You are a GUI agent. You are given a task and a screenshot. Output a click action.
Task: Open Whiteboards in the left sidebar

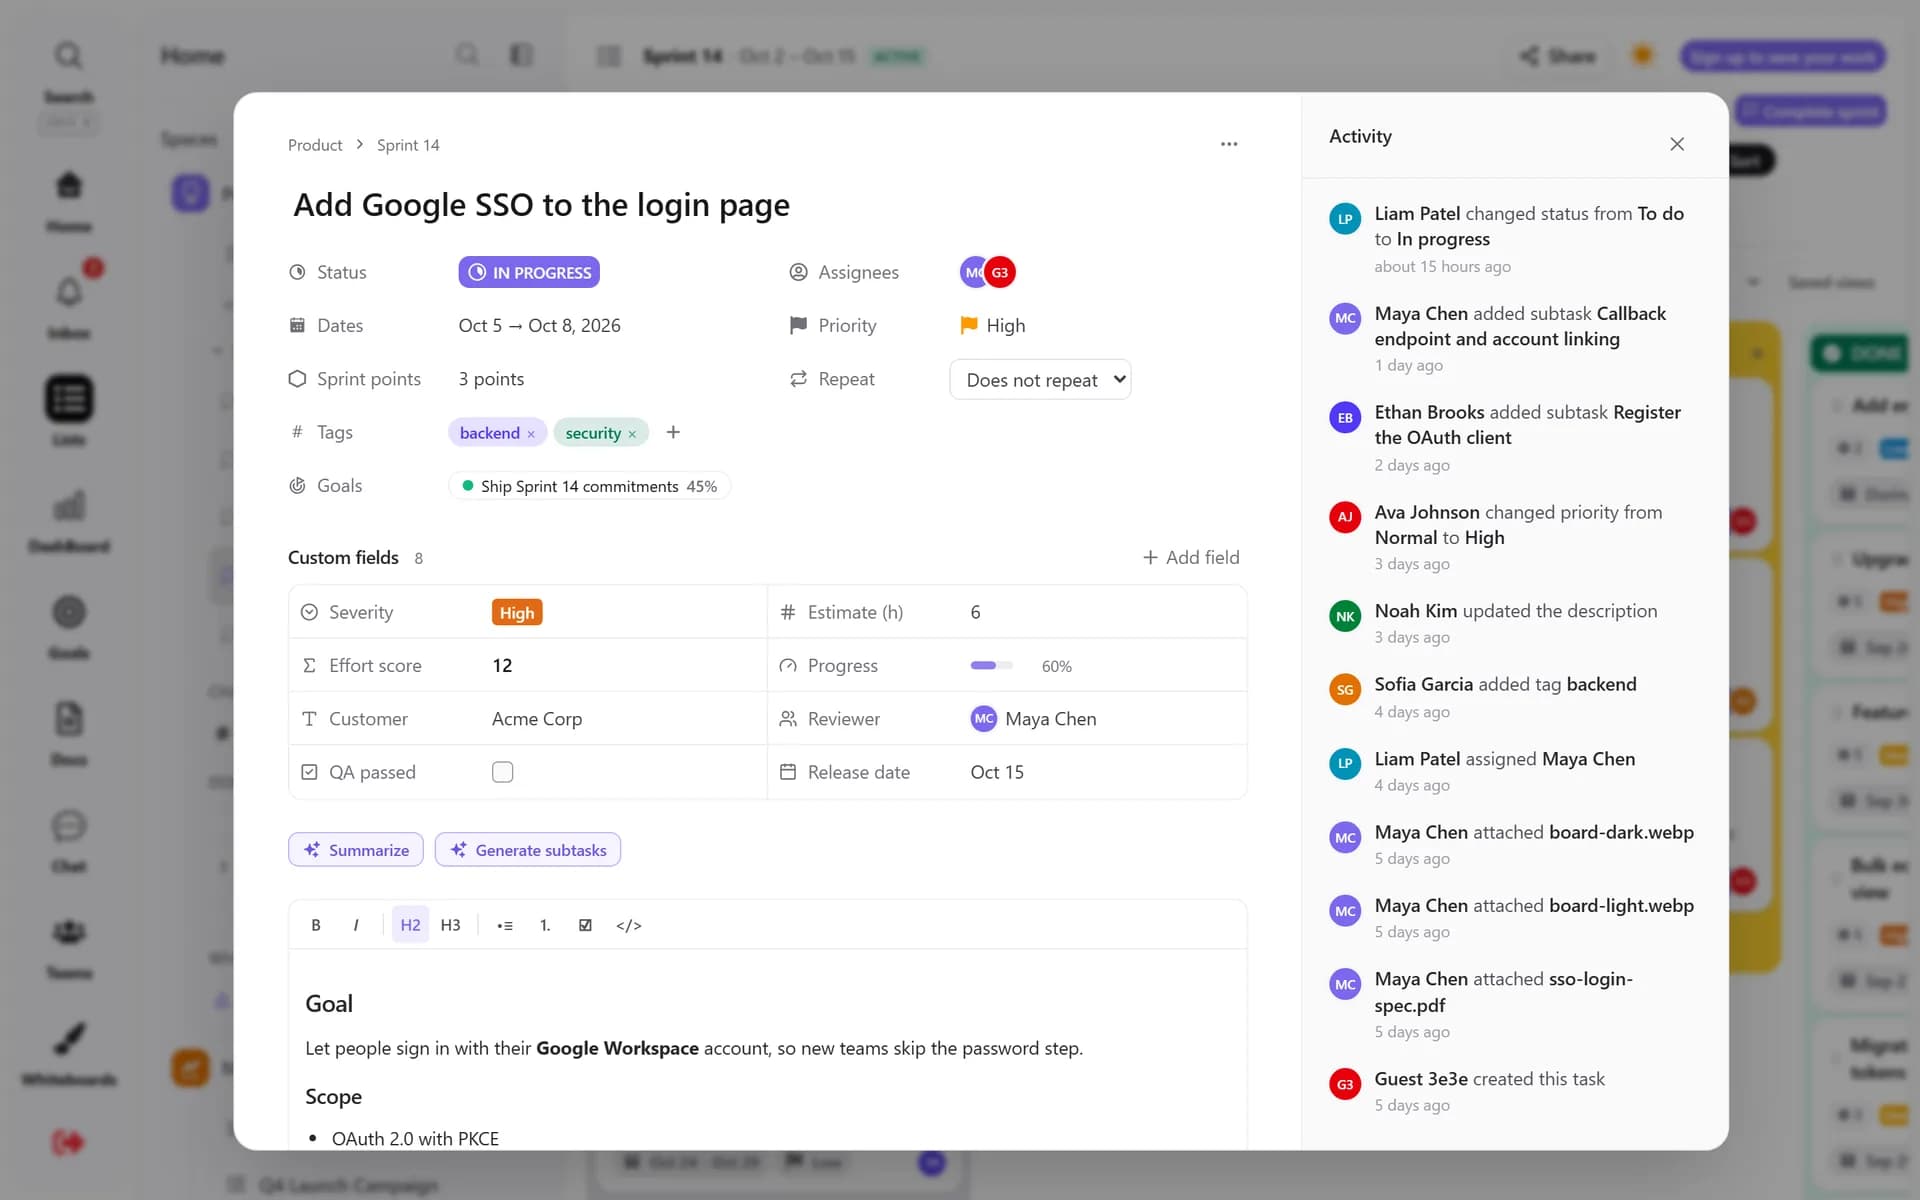click(x=68, y=1053)
